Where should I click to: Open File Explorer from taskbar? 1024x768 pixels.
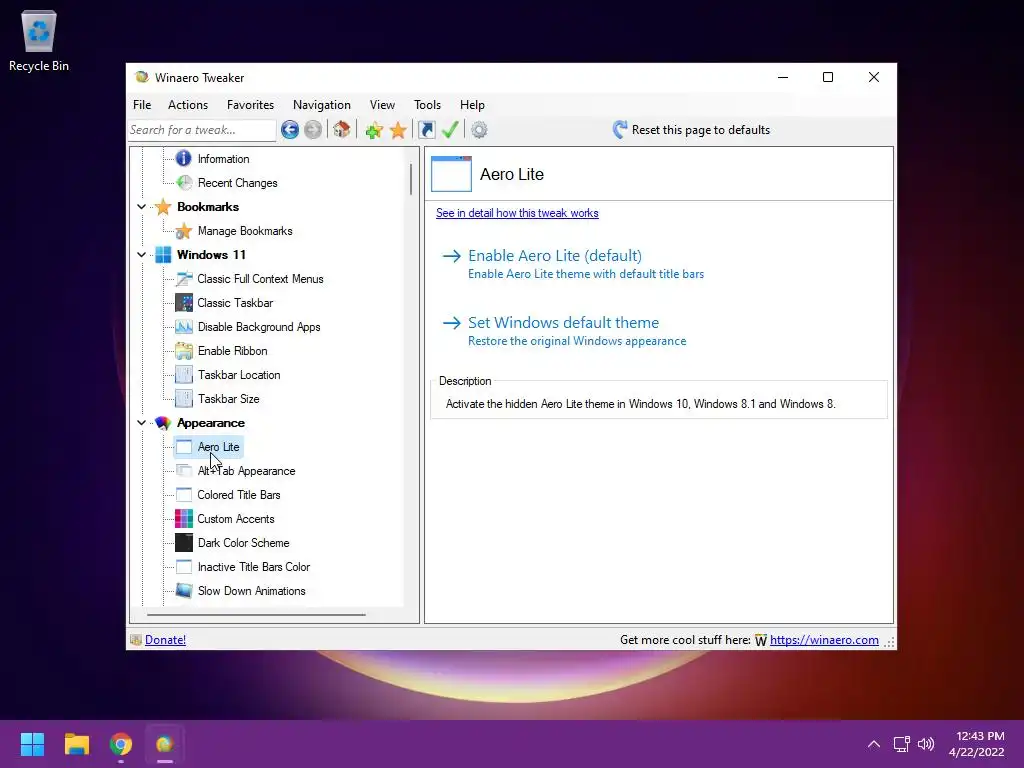click(77, 744)
